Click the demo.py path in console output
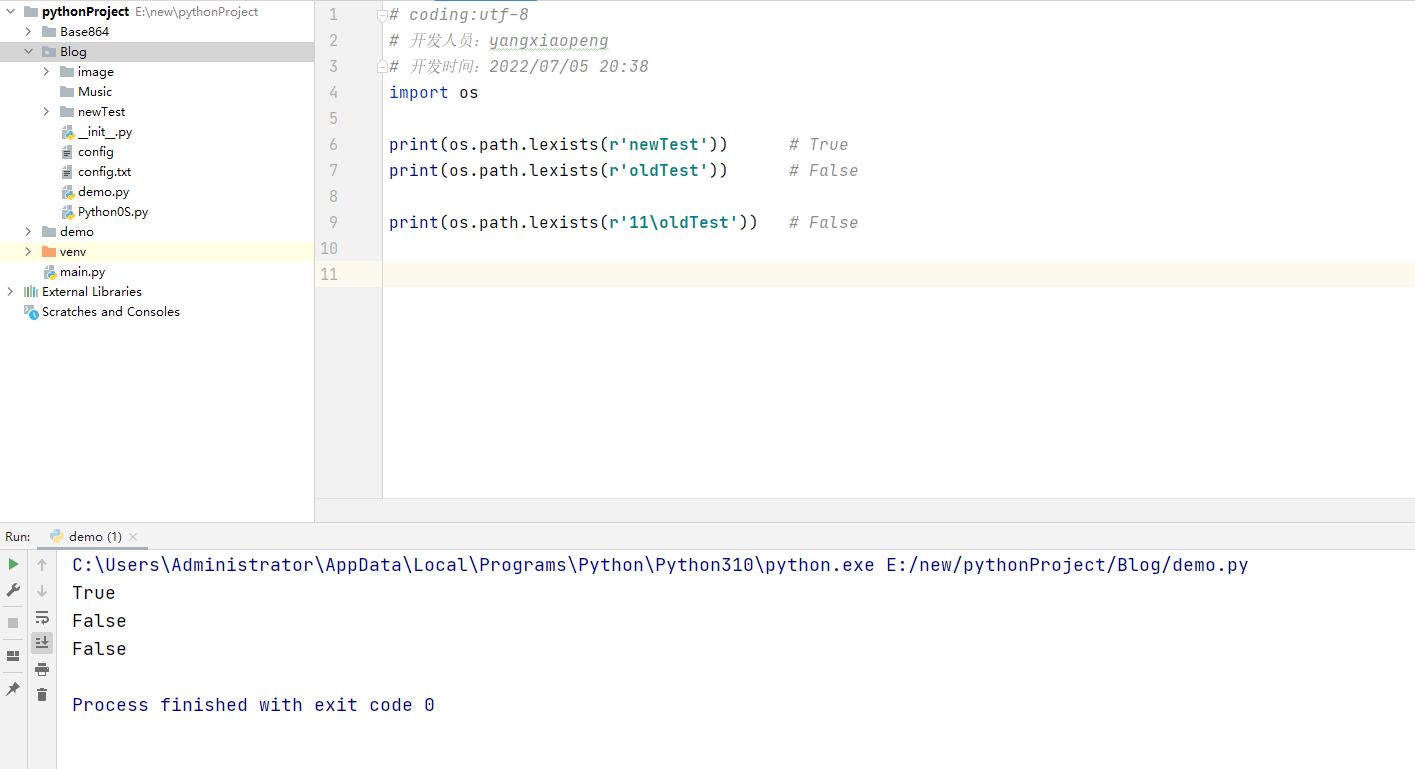The width and height of the screenshot is (1415, 769). [x=1067, y=565]
